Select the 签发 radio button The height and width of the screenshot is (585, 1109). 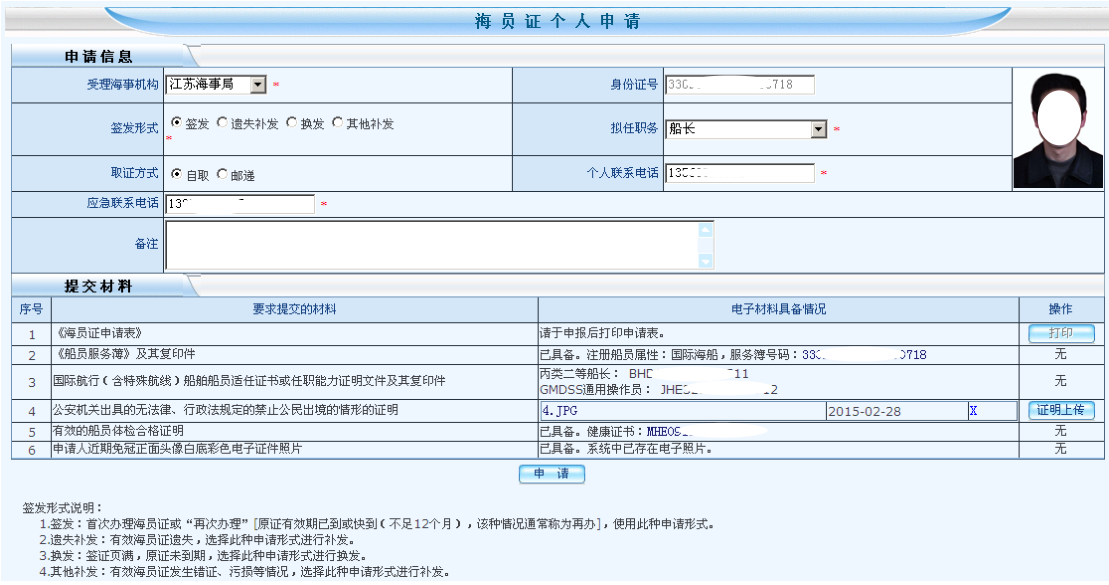[177, 123]
